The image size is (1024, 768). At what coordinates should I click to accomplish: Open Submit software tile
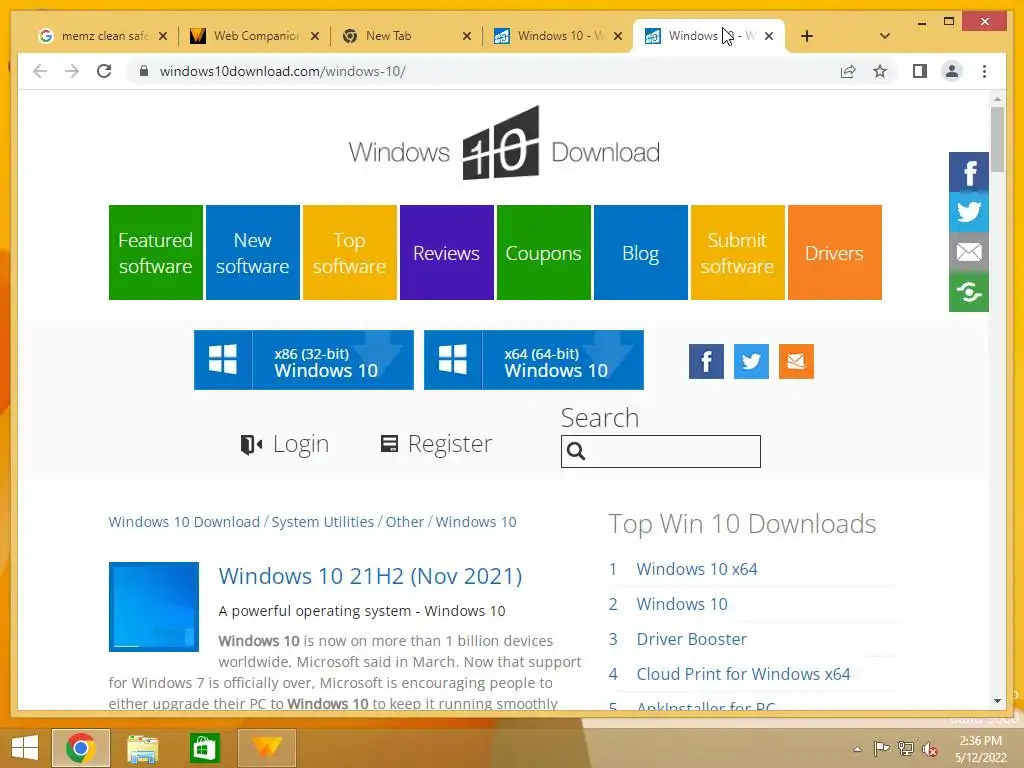[737, 253]
